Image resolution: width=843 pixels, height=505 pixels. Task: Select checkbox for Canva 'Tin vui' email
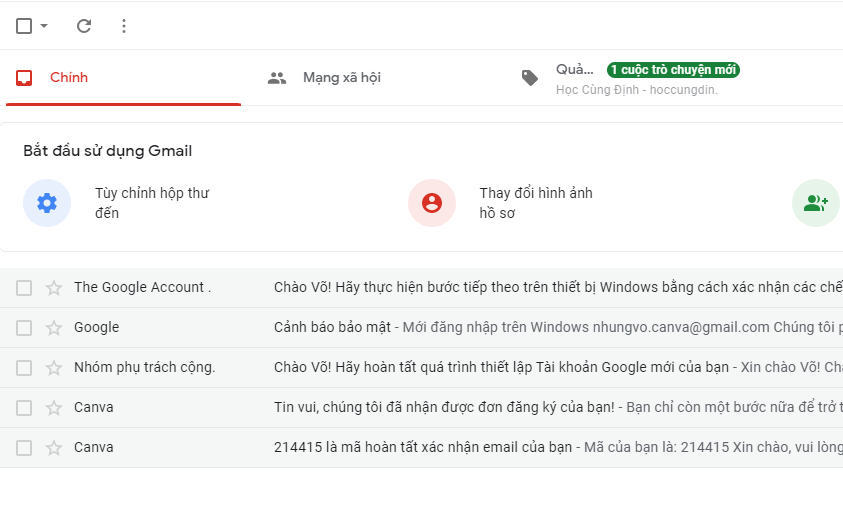[x=24, y=408]
